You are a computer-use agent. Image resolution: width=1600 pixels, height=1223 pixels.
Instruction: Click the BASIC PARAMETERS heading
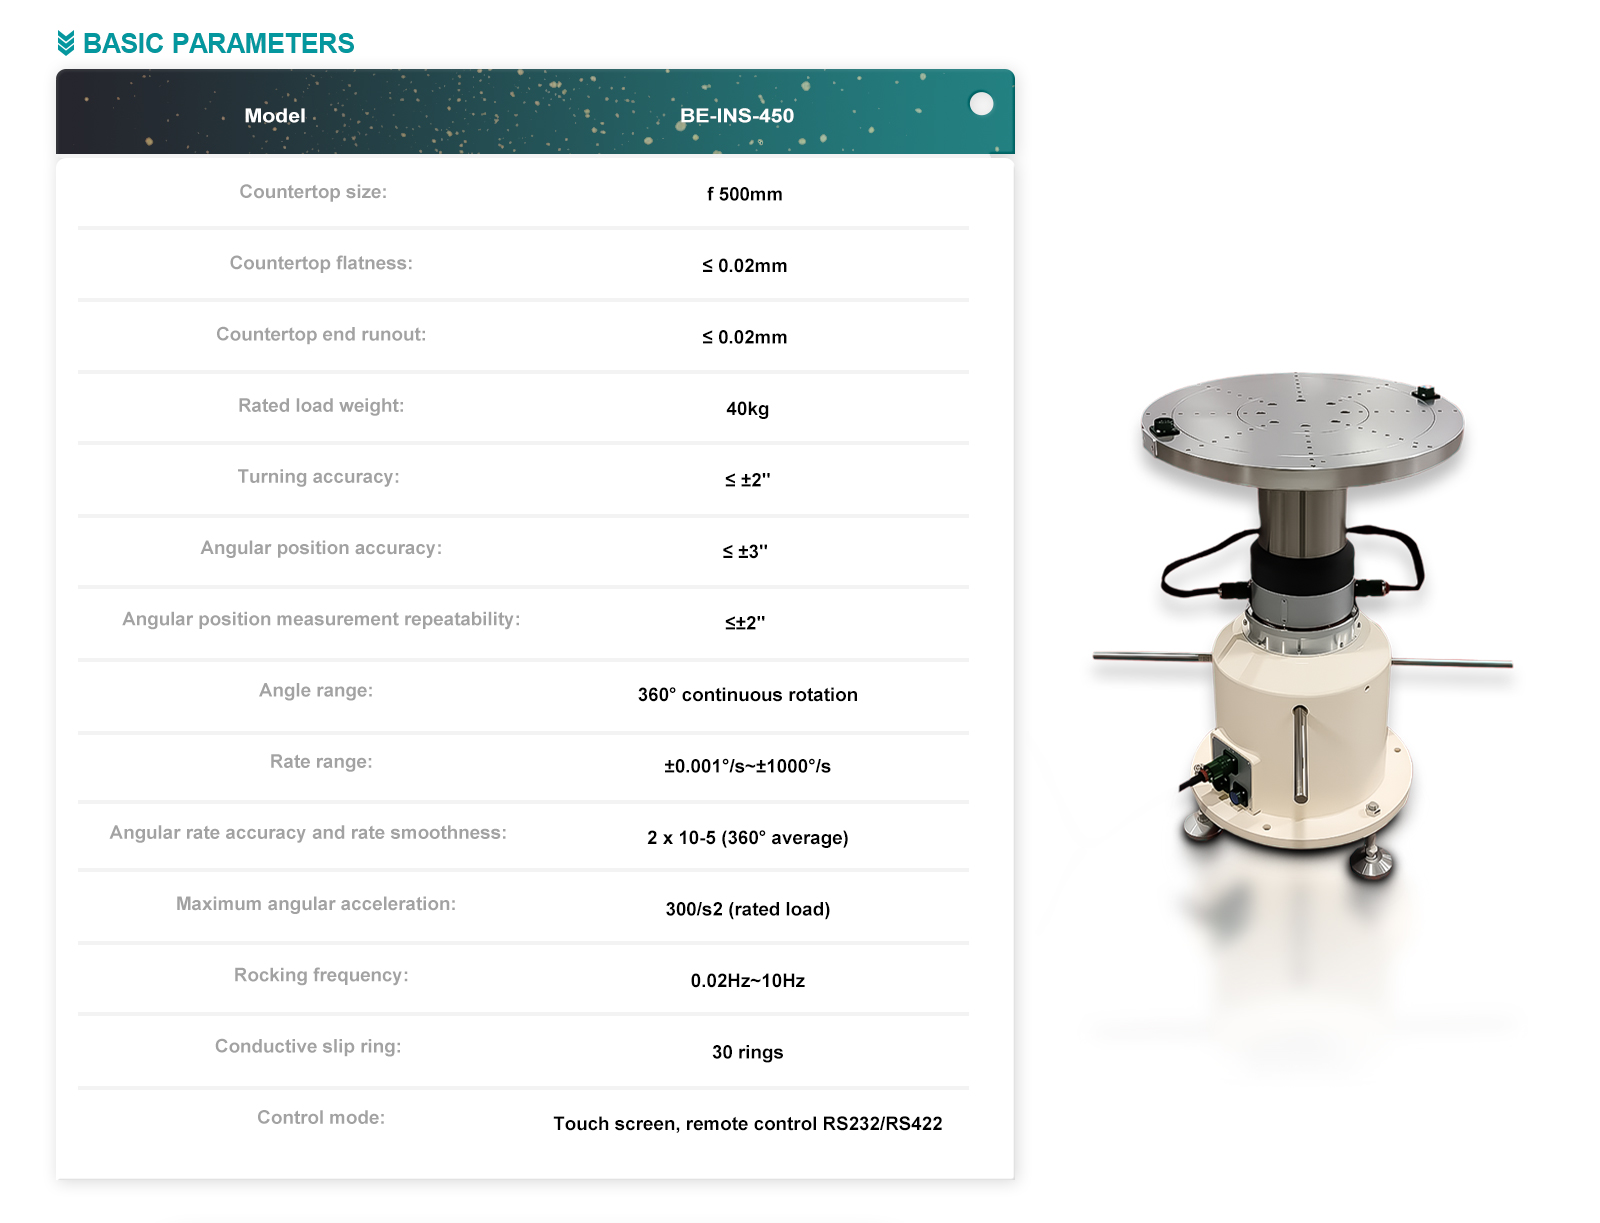[218, 43]
